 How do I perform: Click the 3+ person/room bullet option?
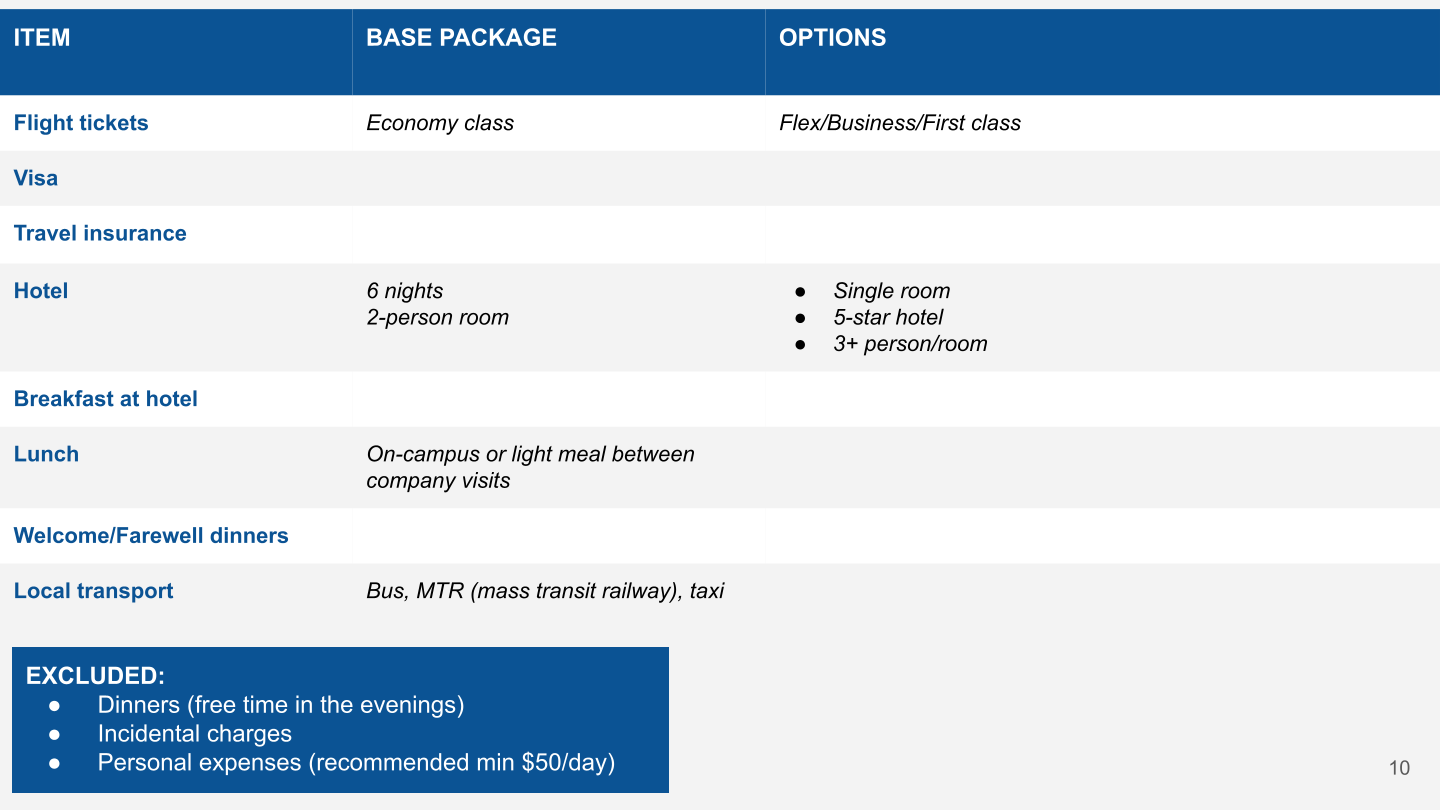click(x=910, y=344)
